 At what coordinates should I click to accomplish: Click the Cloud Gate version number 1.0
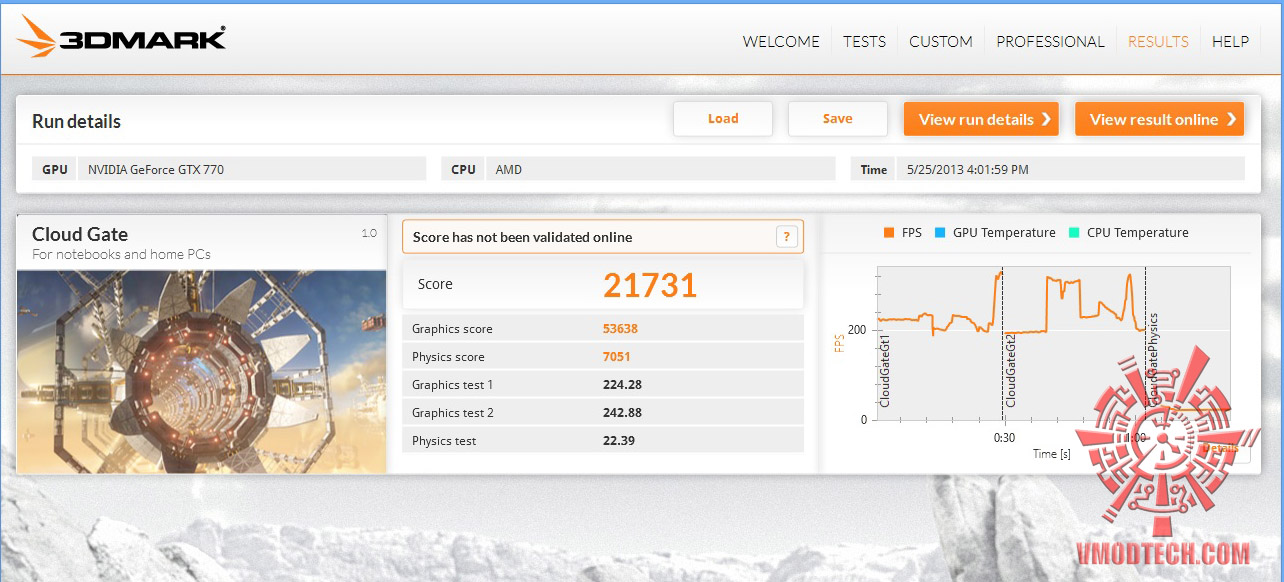pyautogui.click(x=369, y=233)
